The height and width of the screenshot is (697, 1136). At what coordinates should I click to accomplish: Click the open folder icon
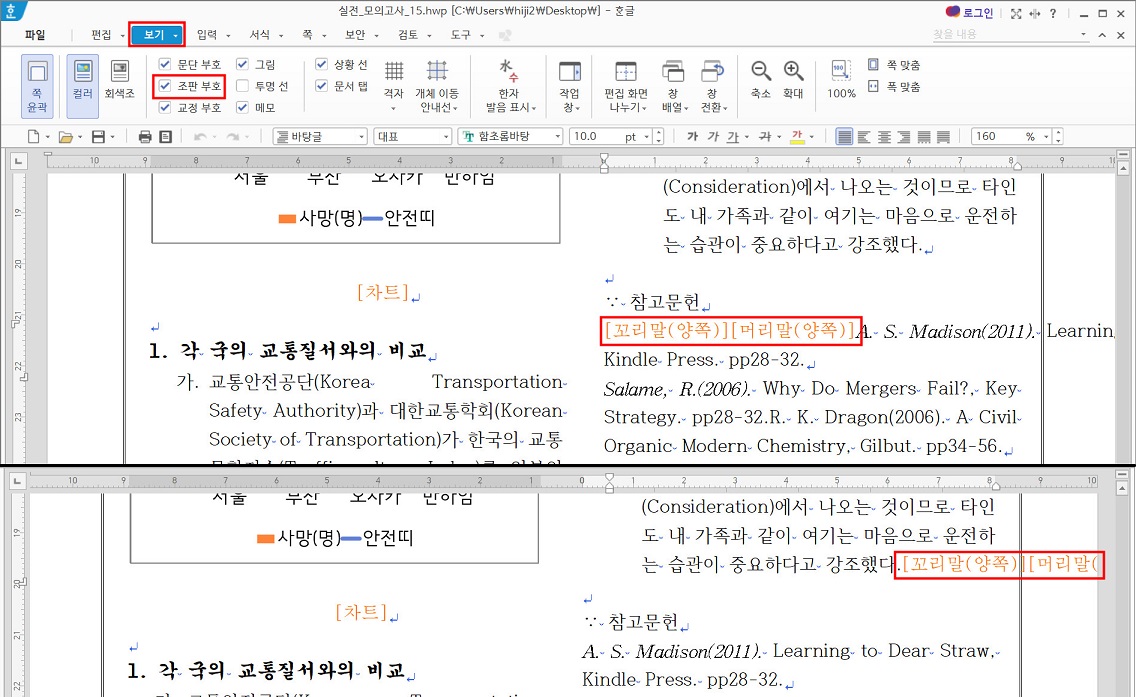[x=65, y=136]
